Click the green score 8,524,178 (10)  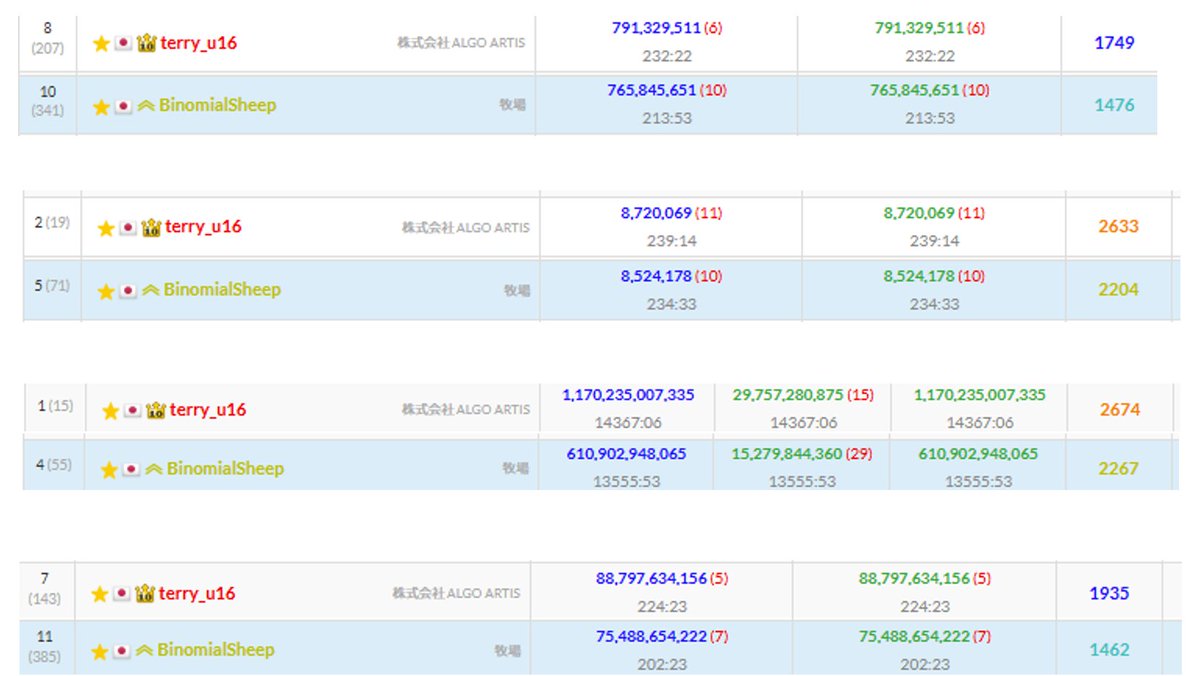point(933,276)
